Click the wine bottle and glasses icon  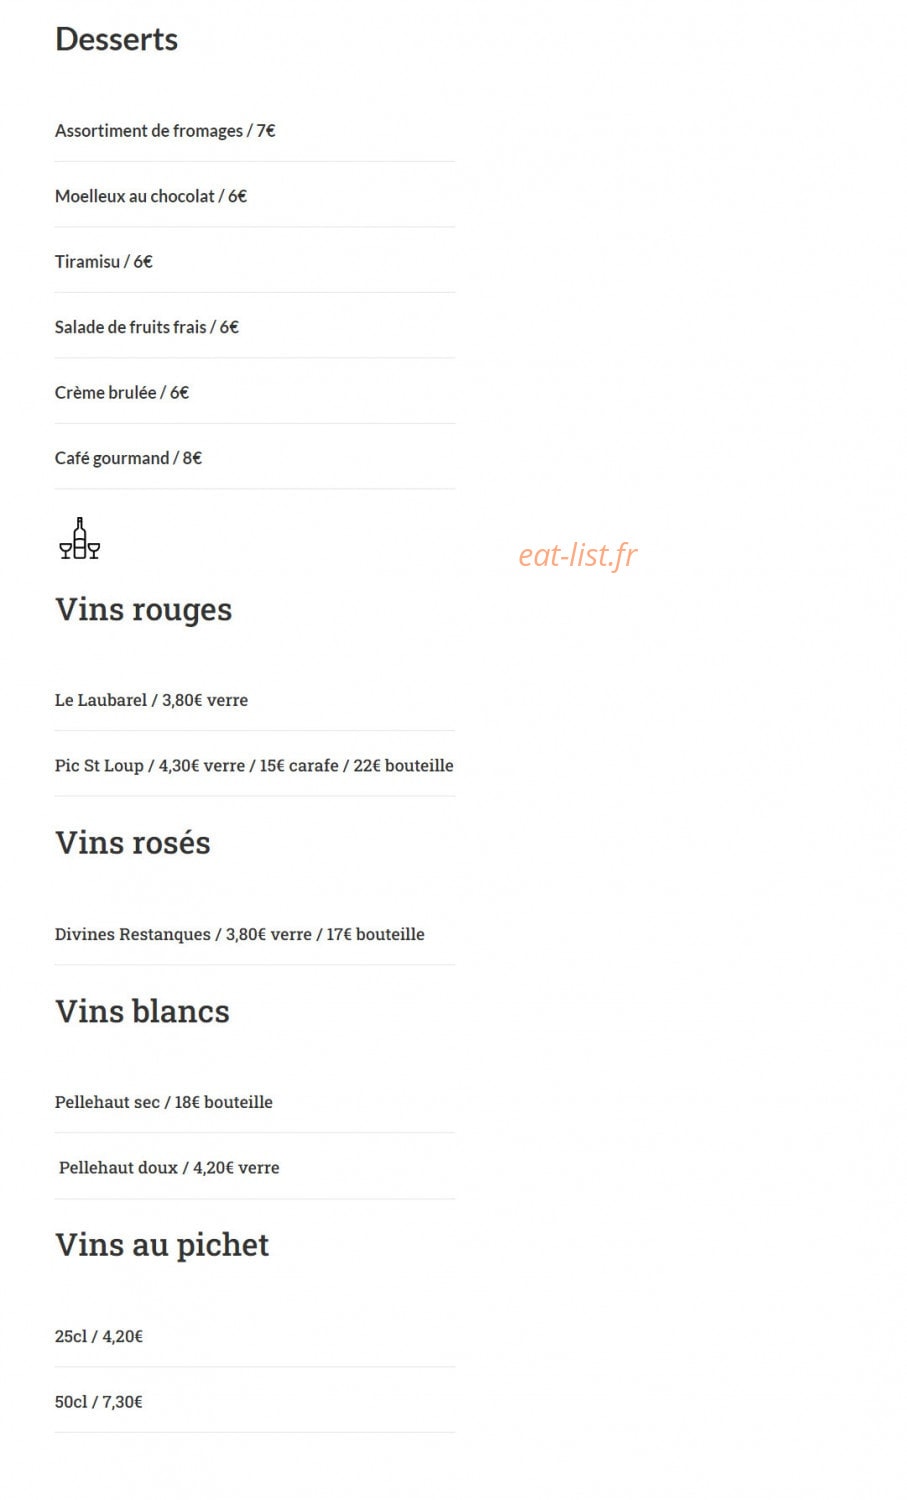(x=80, y=538)
